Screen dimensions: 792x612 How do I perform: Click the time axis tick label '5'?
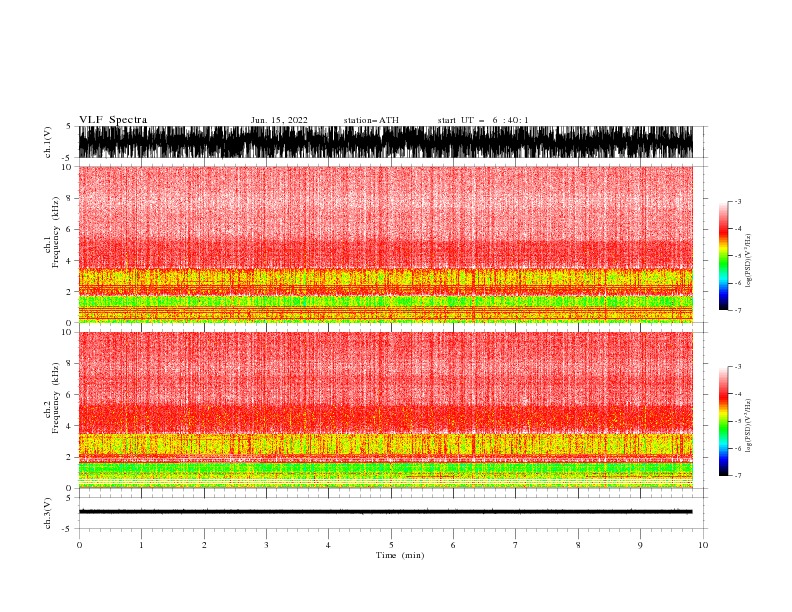pos(391,545)
